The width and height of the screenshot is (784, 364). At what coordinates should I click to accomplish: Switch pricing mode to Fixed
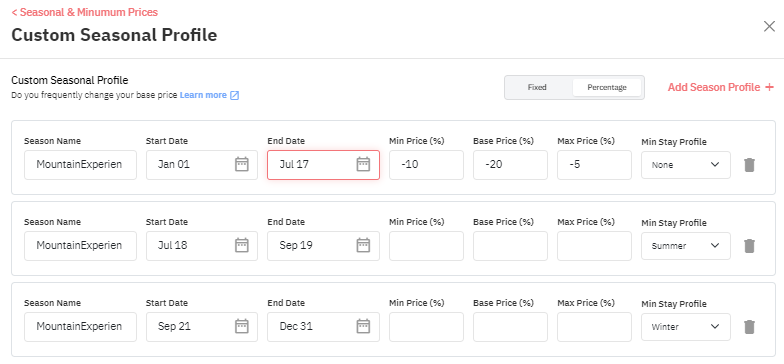coord(537,87)
